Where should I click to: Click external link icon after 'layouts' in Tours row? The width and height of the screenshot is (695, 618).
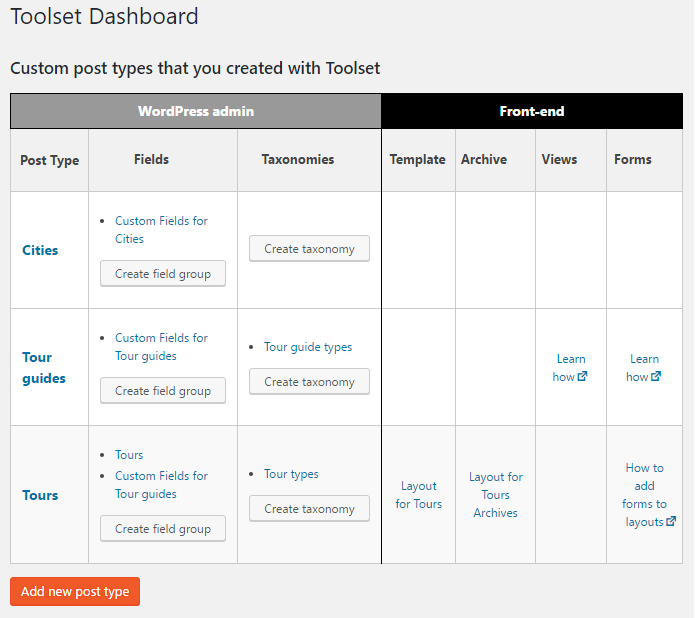[x=671, y=522]
